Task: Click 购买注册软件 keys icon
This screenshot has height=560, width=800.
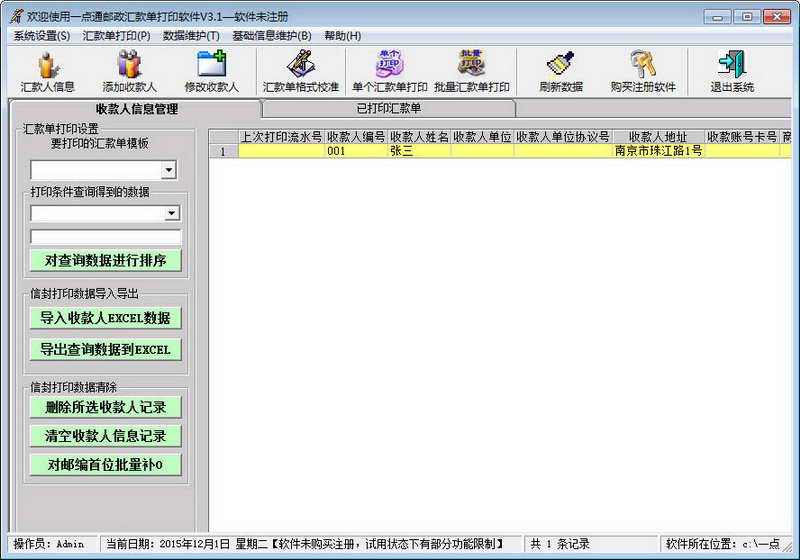Action: (x=643, y=71)
